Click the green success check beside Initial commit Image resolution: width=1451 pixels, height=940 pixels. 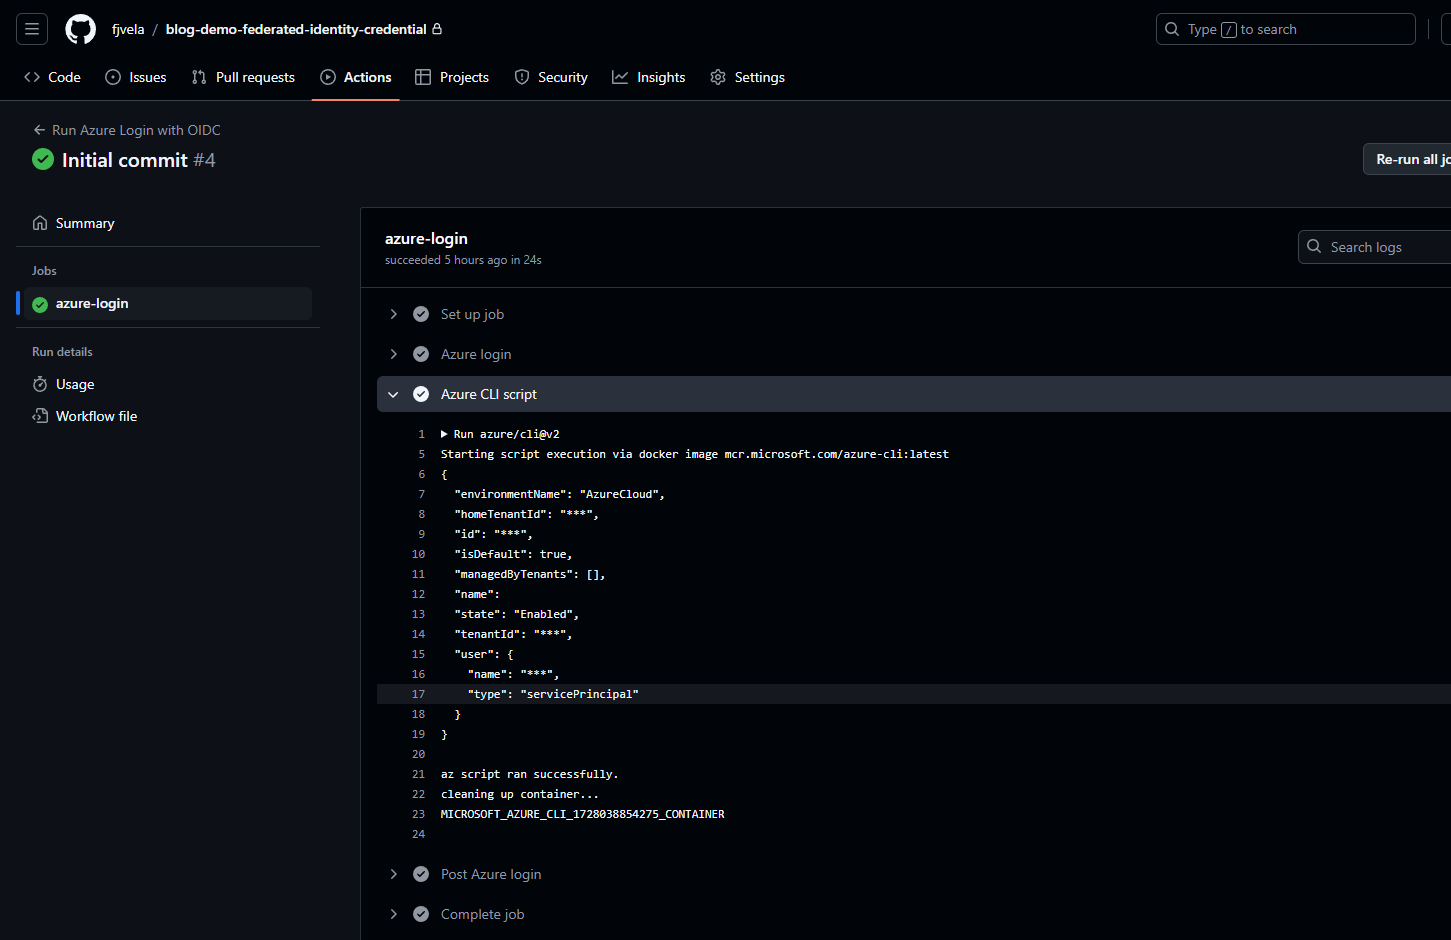coord(43,159)
